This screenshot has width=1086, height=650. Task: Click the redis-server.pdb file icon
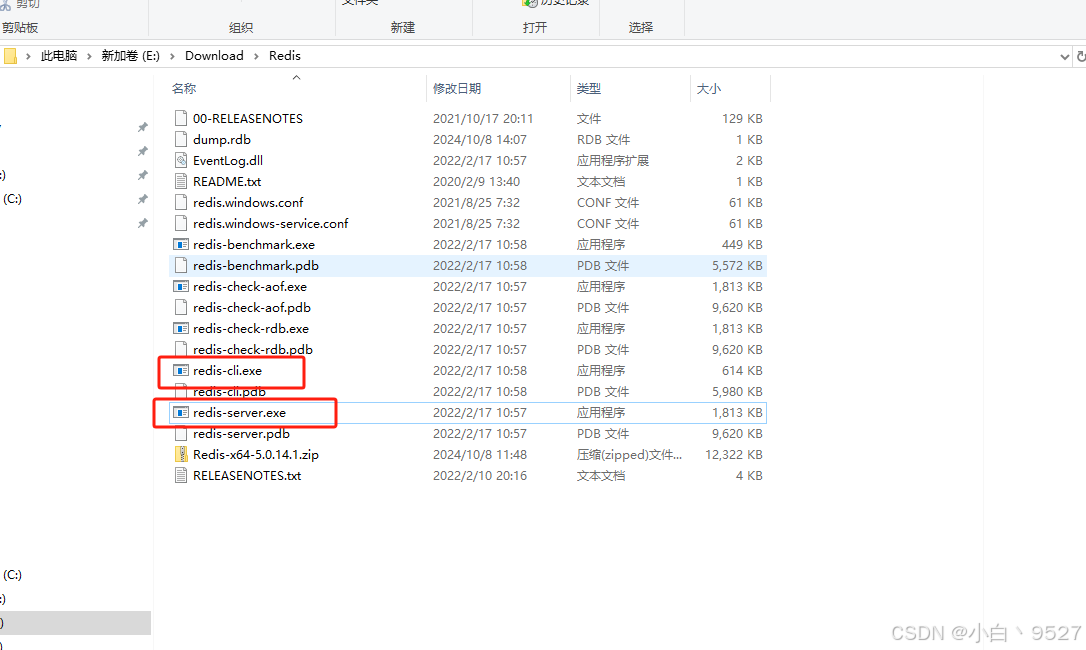click(181, 434)
